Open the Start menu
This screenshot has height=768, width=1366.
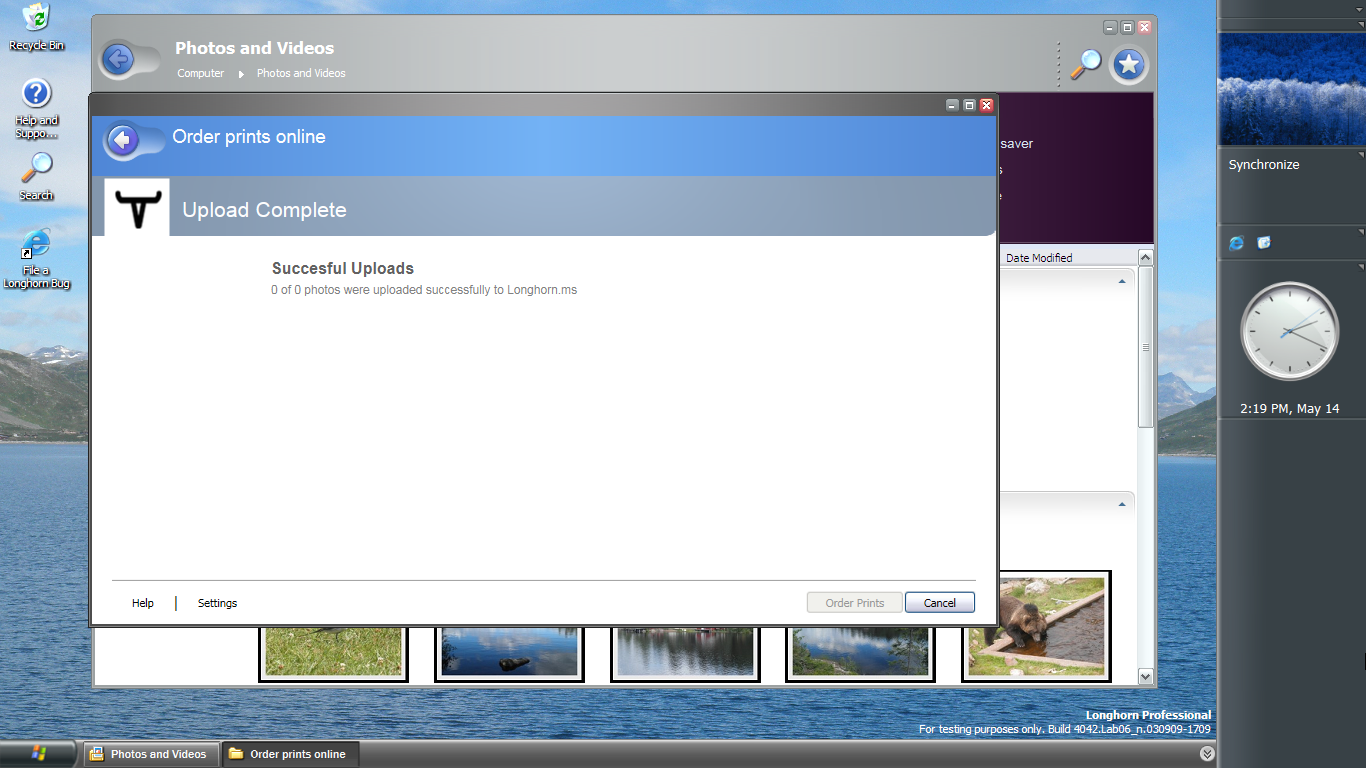[x=40, y=753]
